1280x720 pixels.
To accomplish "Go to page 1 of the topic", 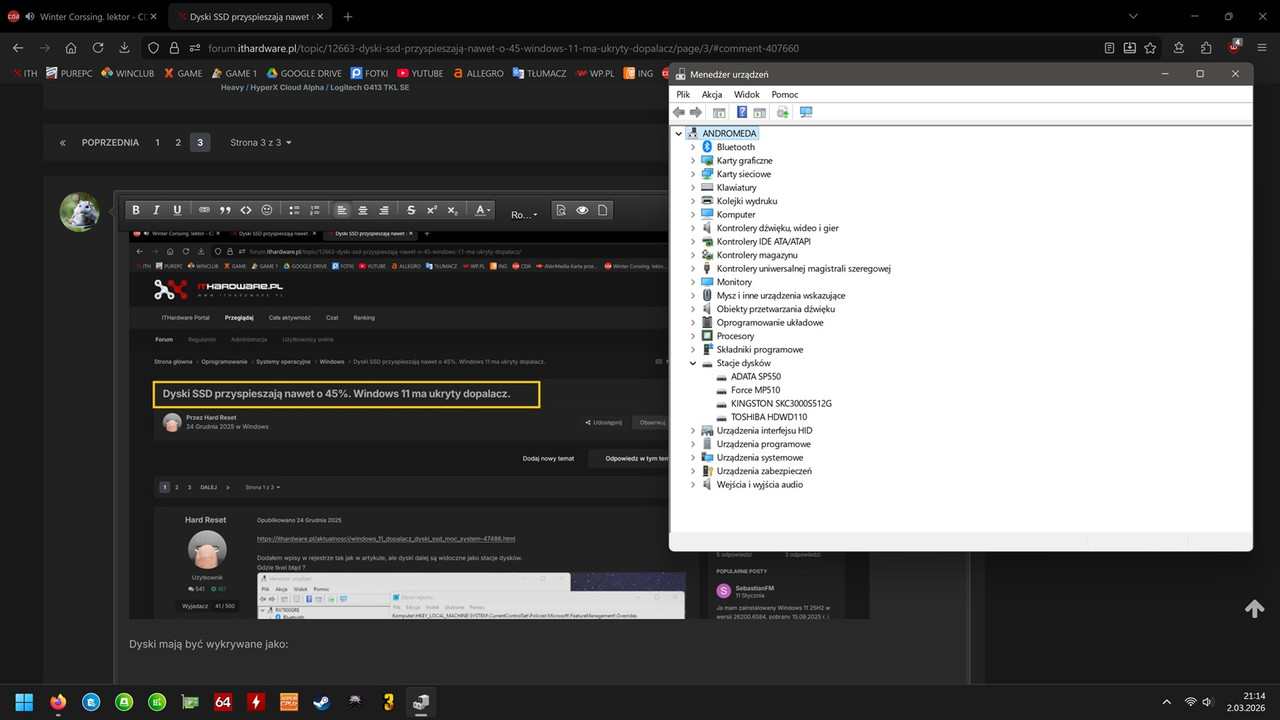I will (157, 143).
